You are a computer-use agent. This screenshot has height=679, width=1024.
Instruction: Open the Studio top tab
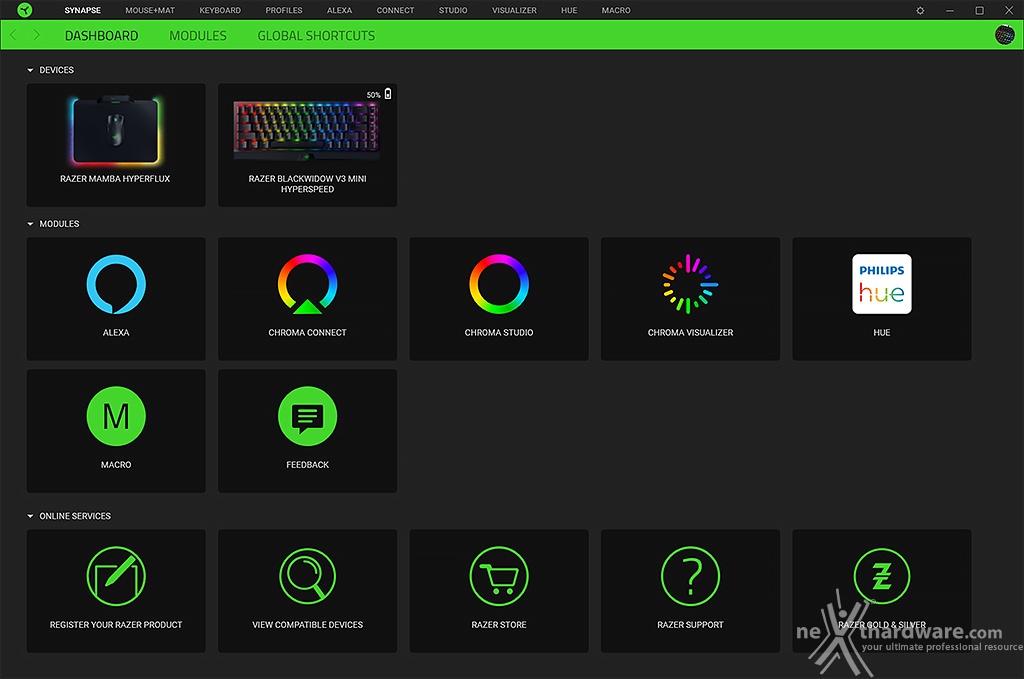point(453,10)
